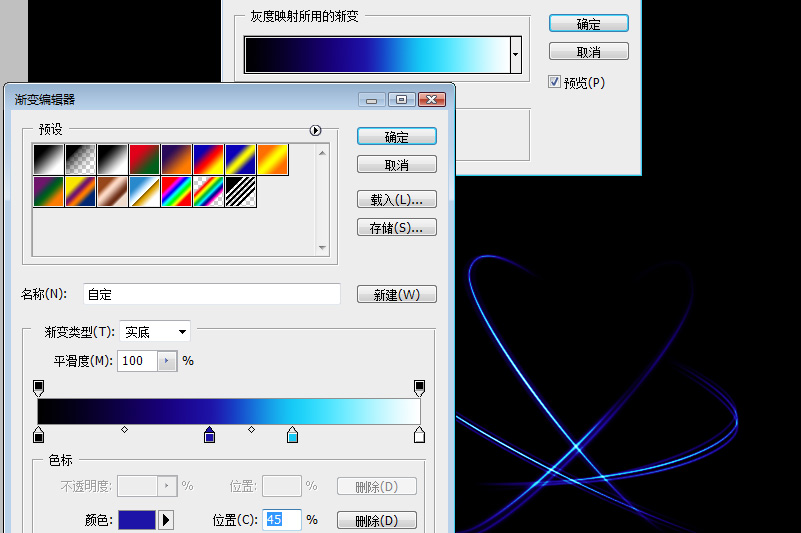Click 取消 in the Gradient Map dialog
Viewport: 801px width, 533px height.
pyautogui.click(x=588, y=52)
